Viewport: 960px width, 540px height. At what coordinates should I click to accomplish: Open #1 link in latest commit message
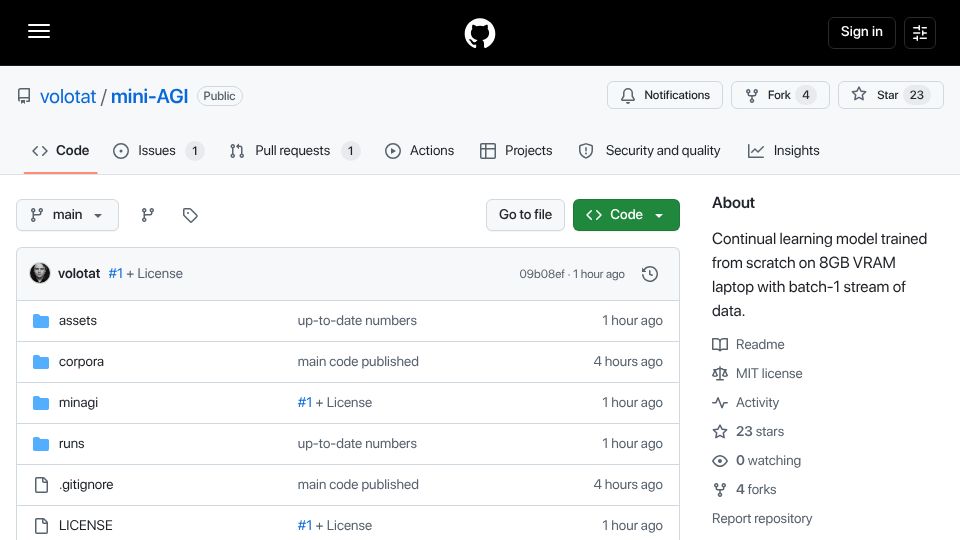click(116, 274)
